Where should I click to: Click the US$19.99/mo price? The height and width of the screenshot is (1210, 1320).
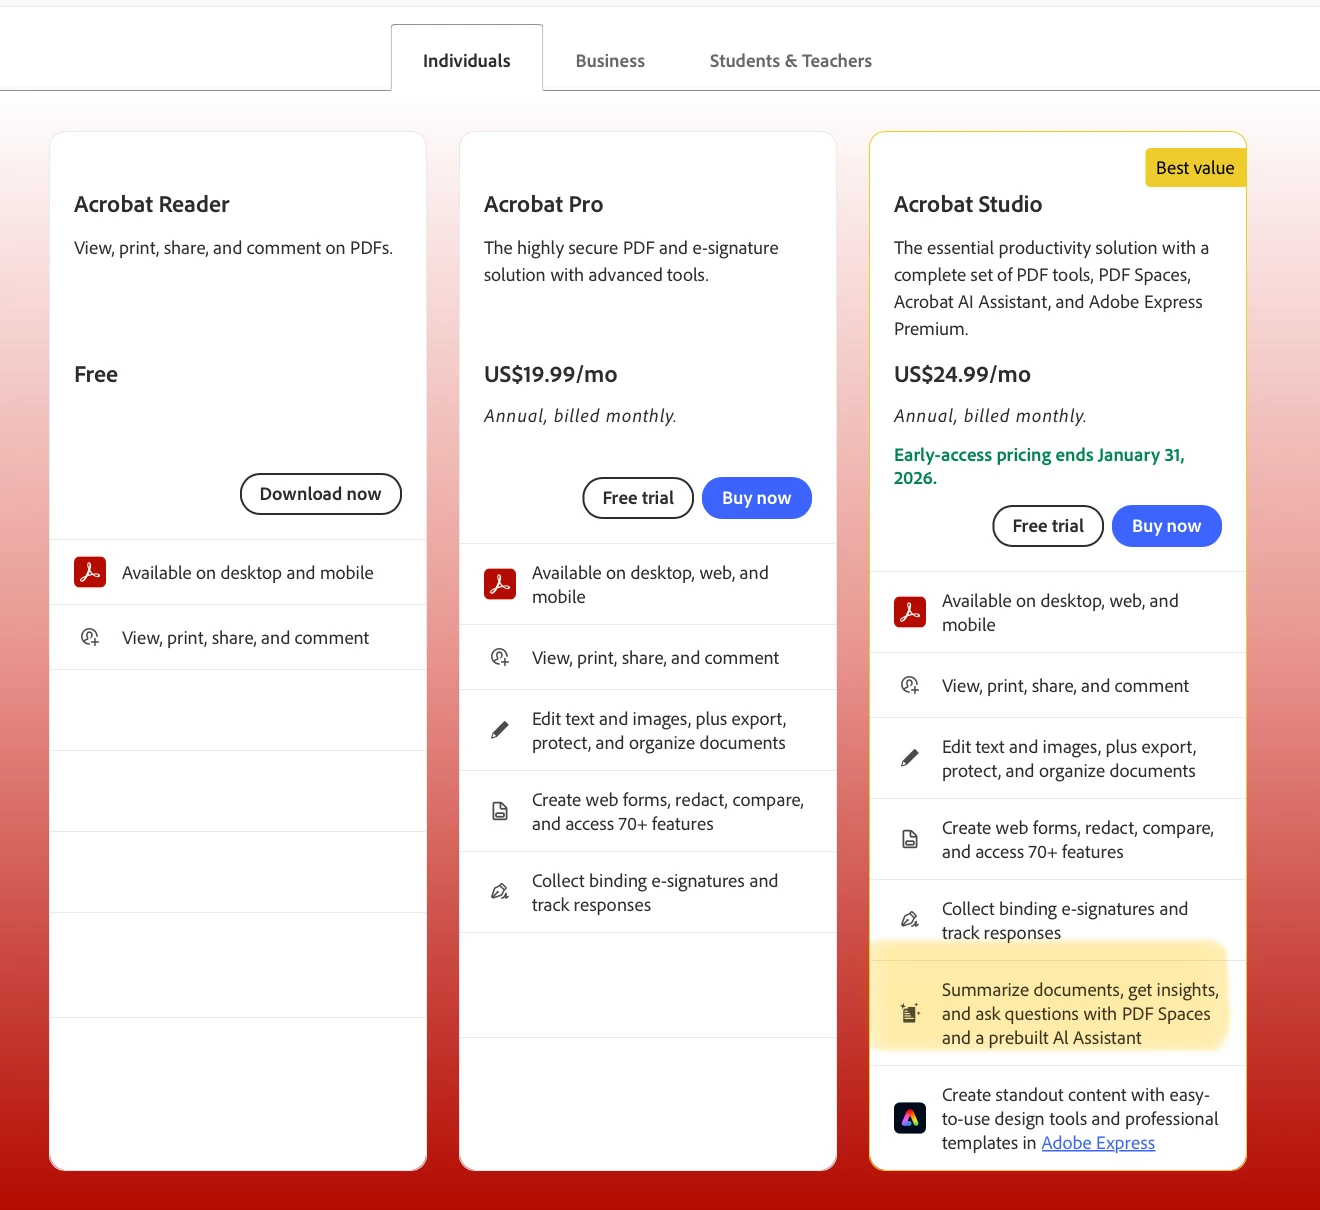[x=551, y=374]
